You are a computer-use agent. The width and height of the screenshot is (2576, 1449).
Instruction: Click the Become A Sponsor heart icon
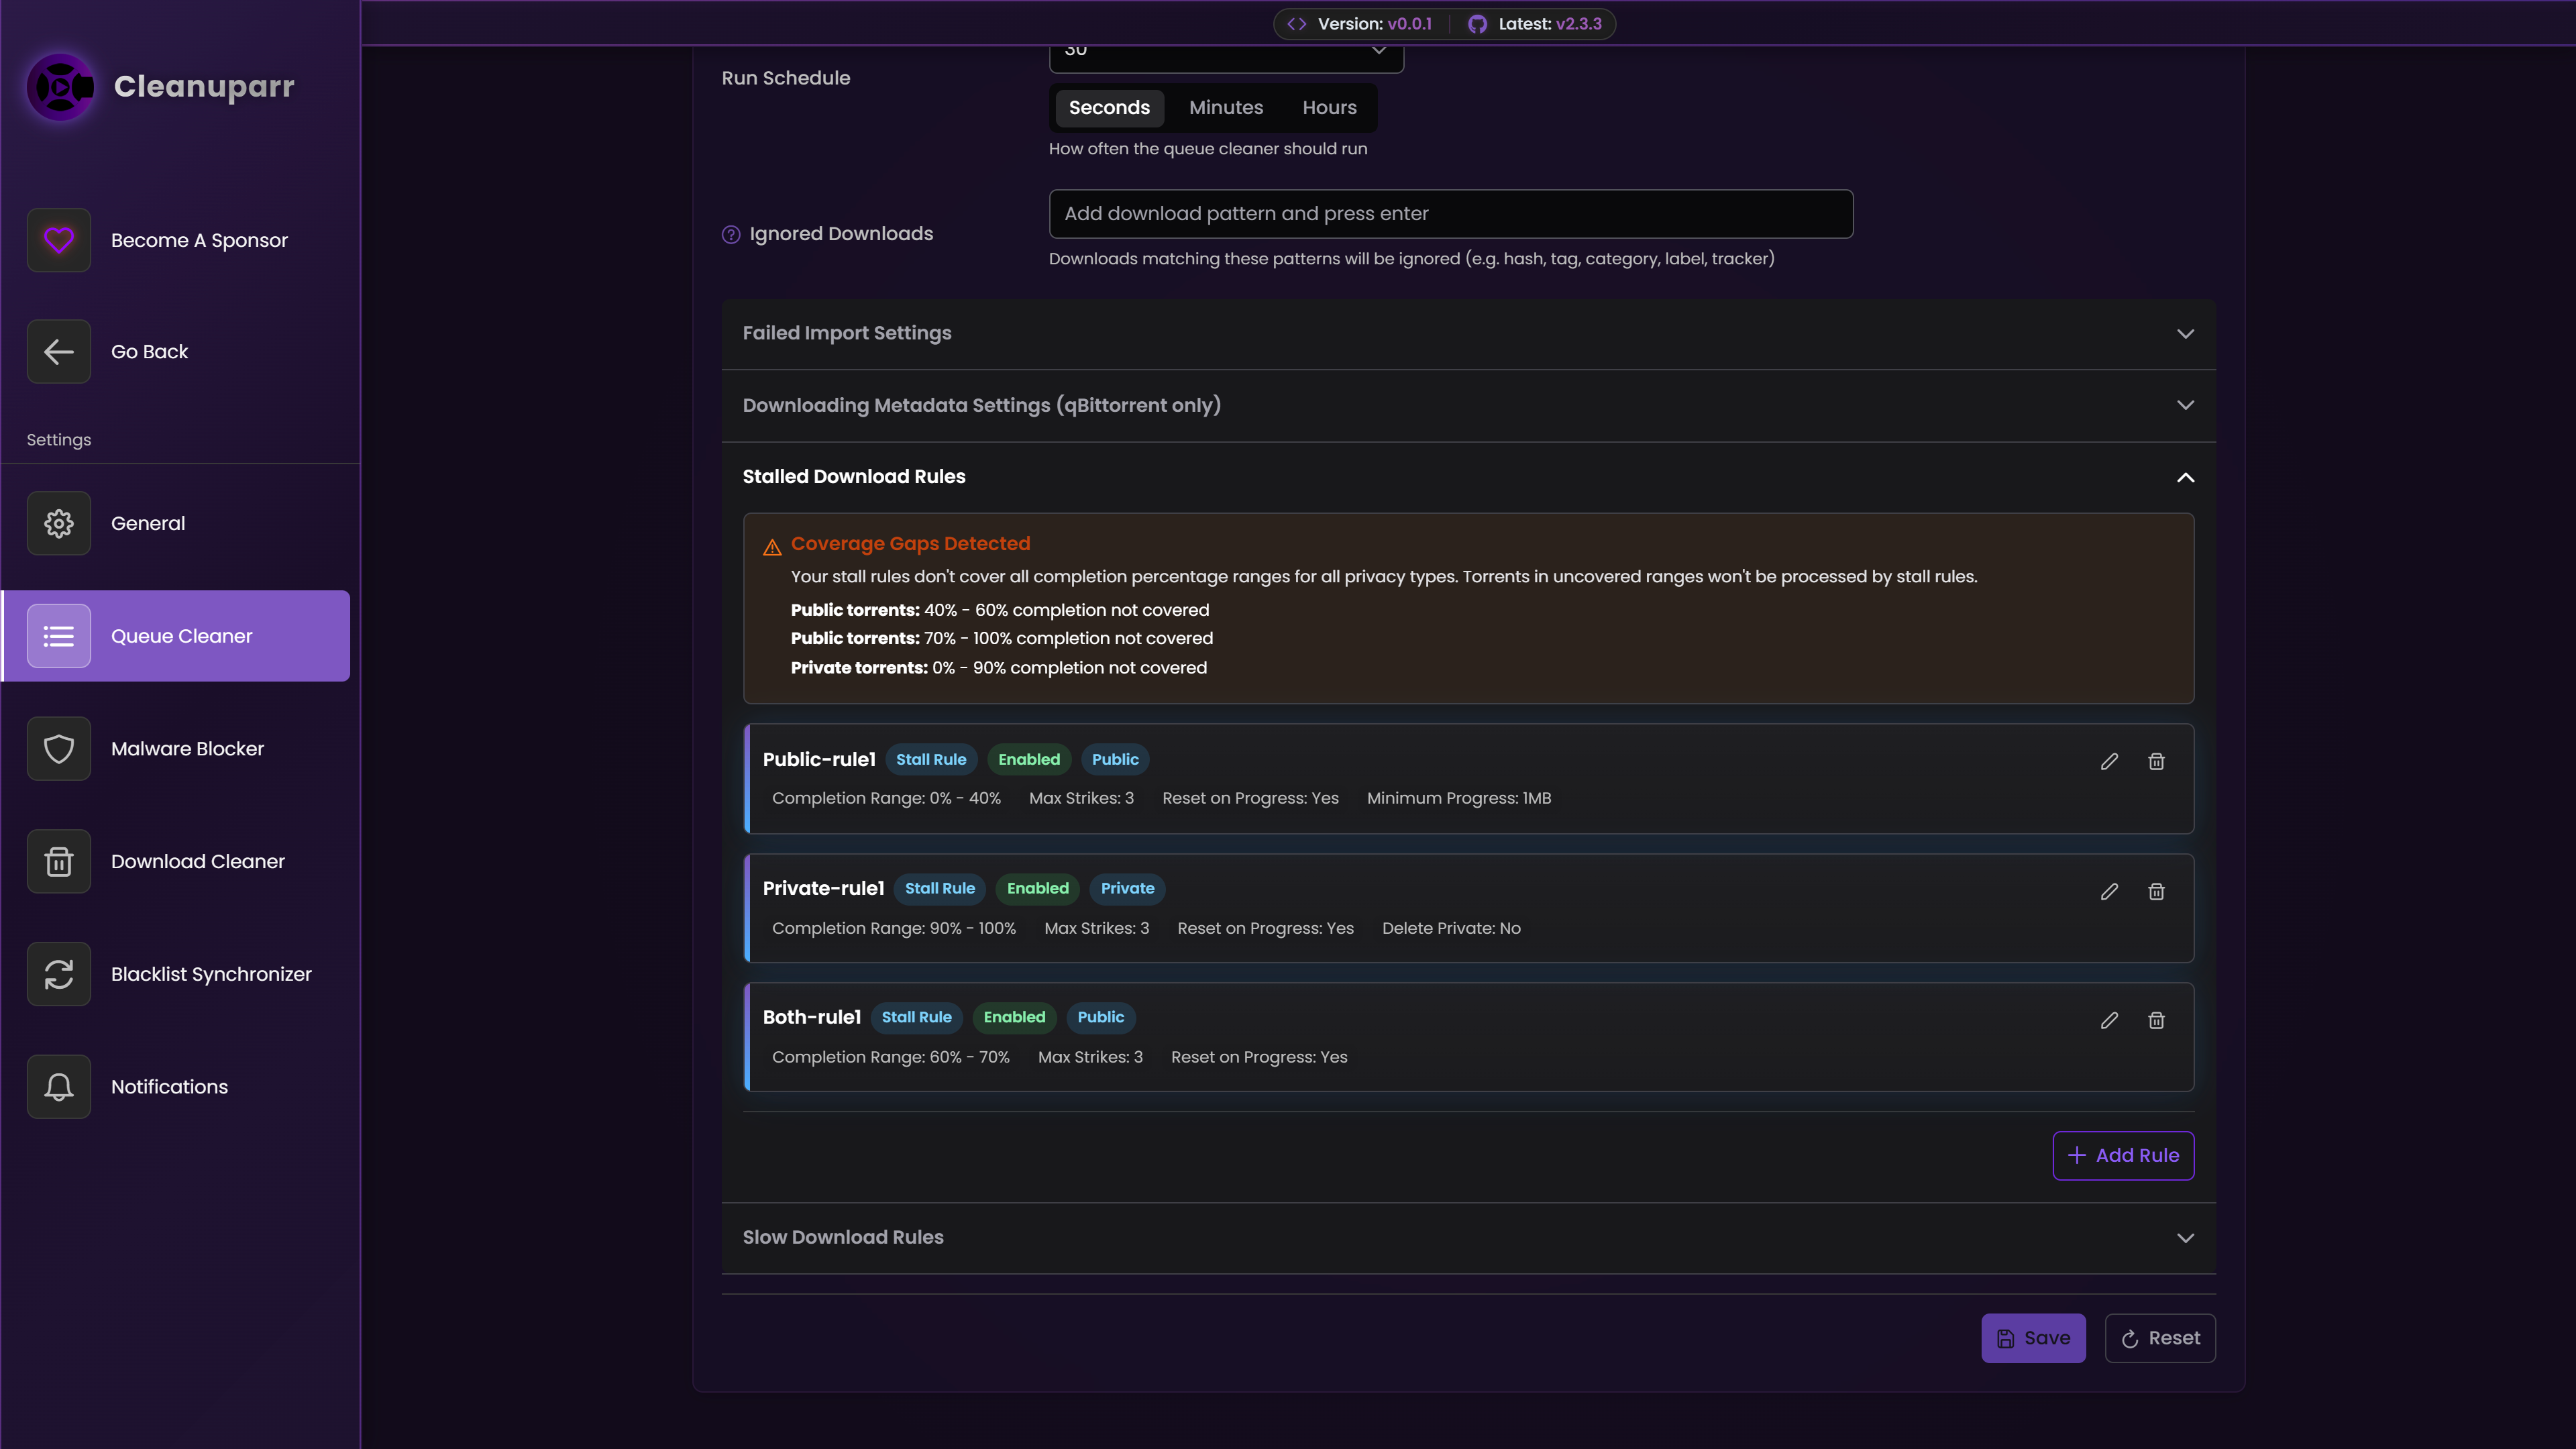coord(59,240)
